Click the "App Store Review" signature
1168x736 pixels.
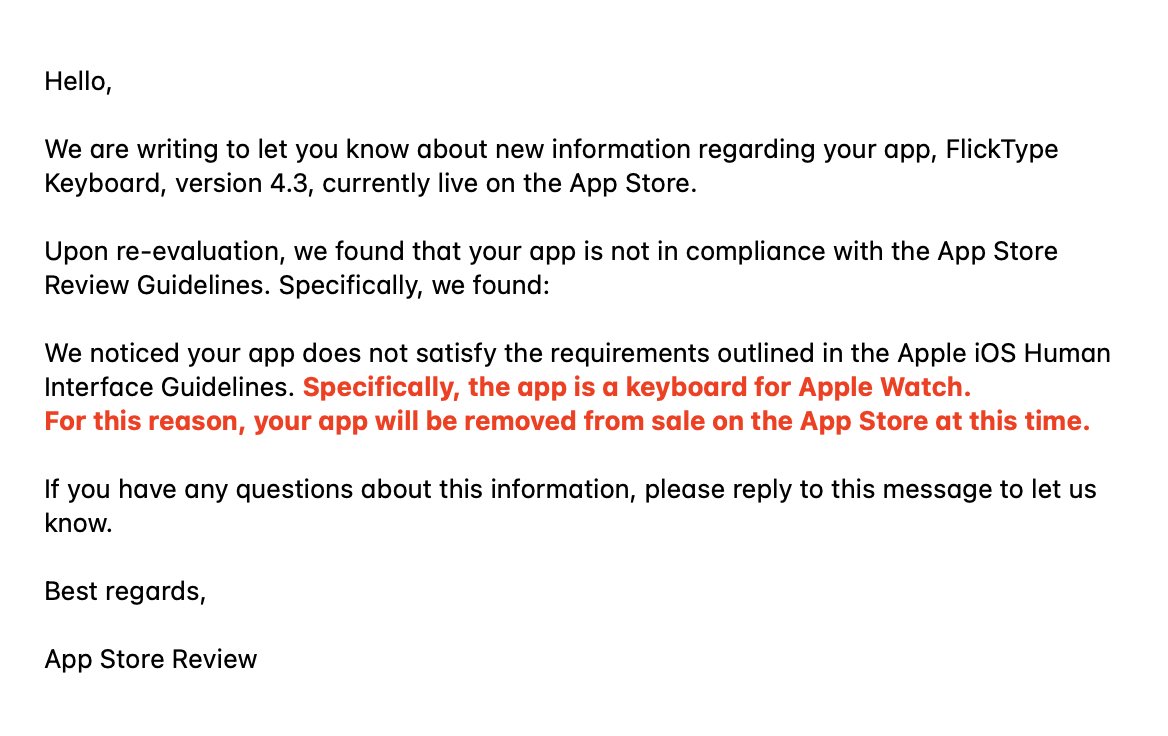point(151,660)
